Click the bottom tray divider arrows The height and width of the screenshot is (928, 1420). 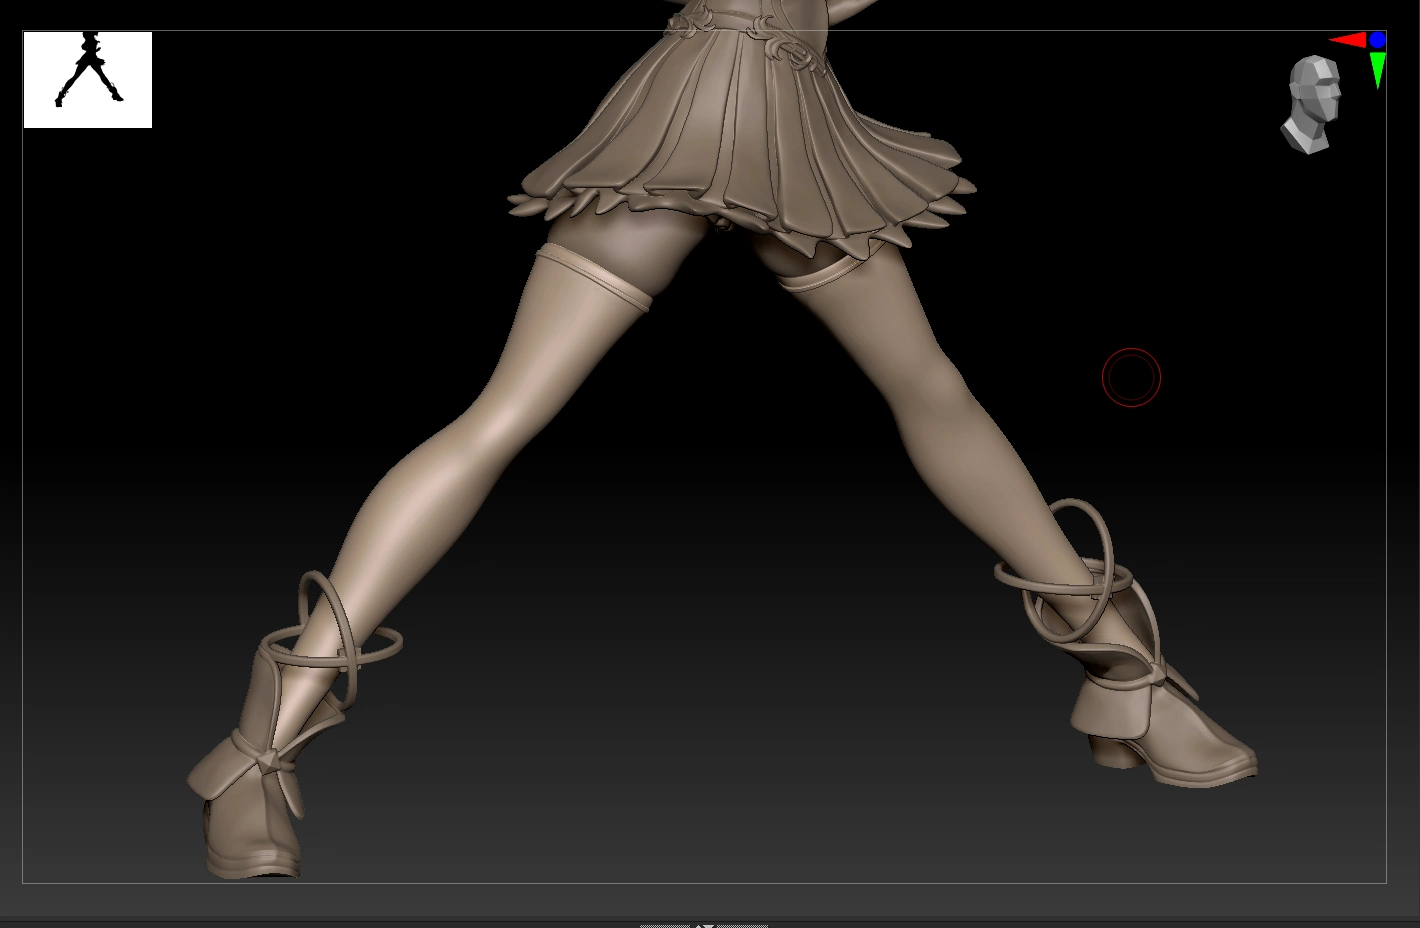click(704, 925)
